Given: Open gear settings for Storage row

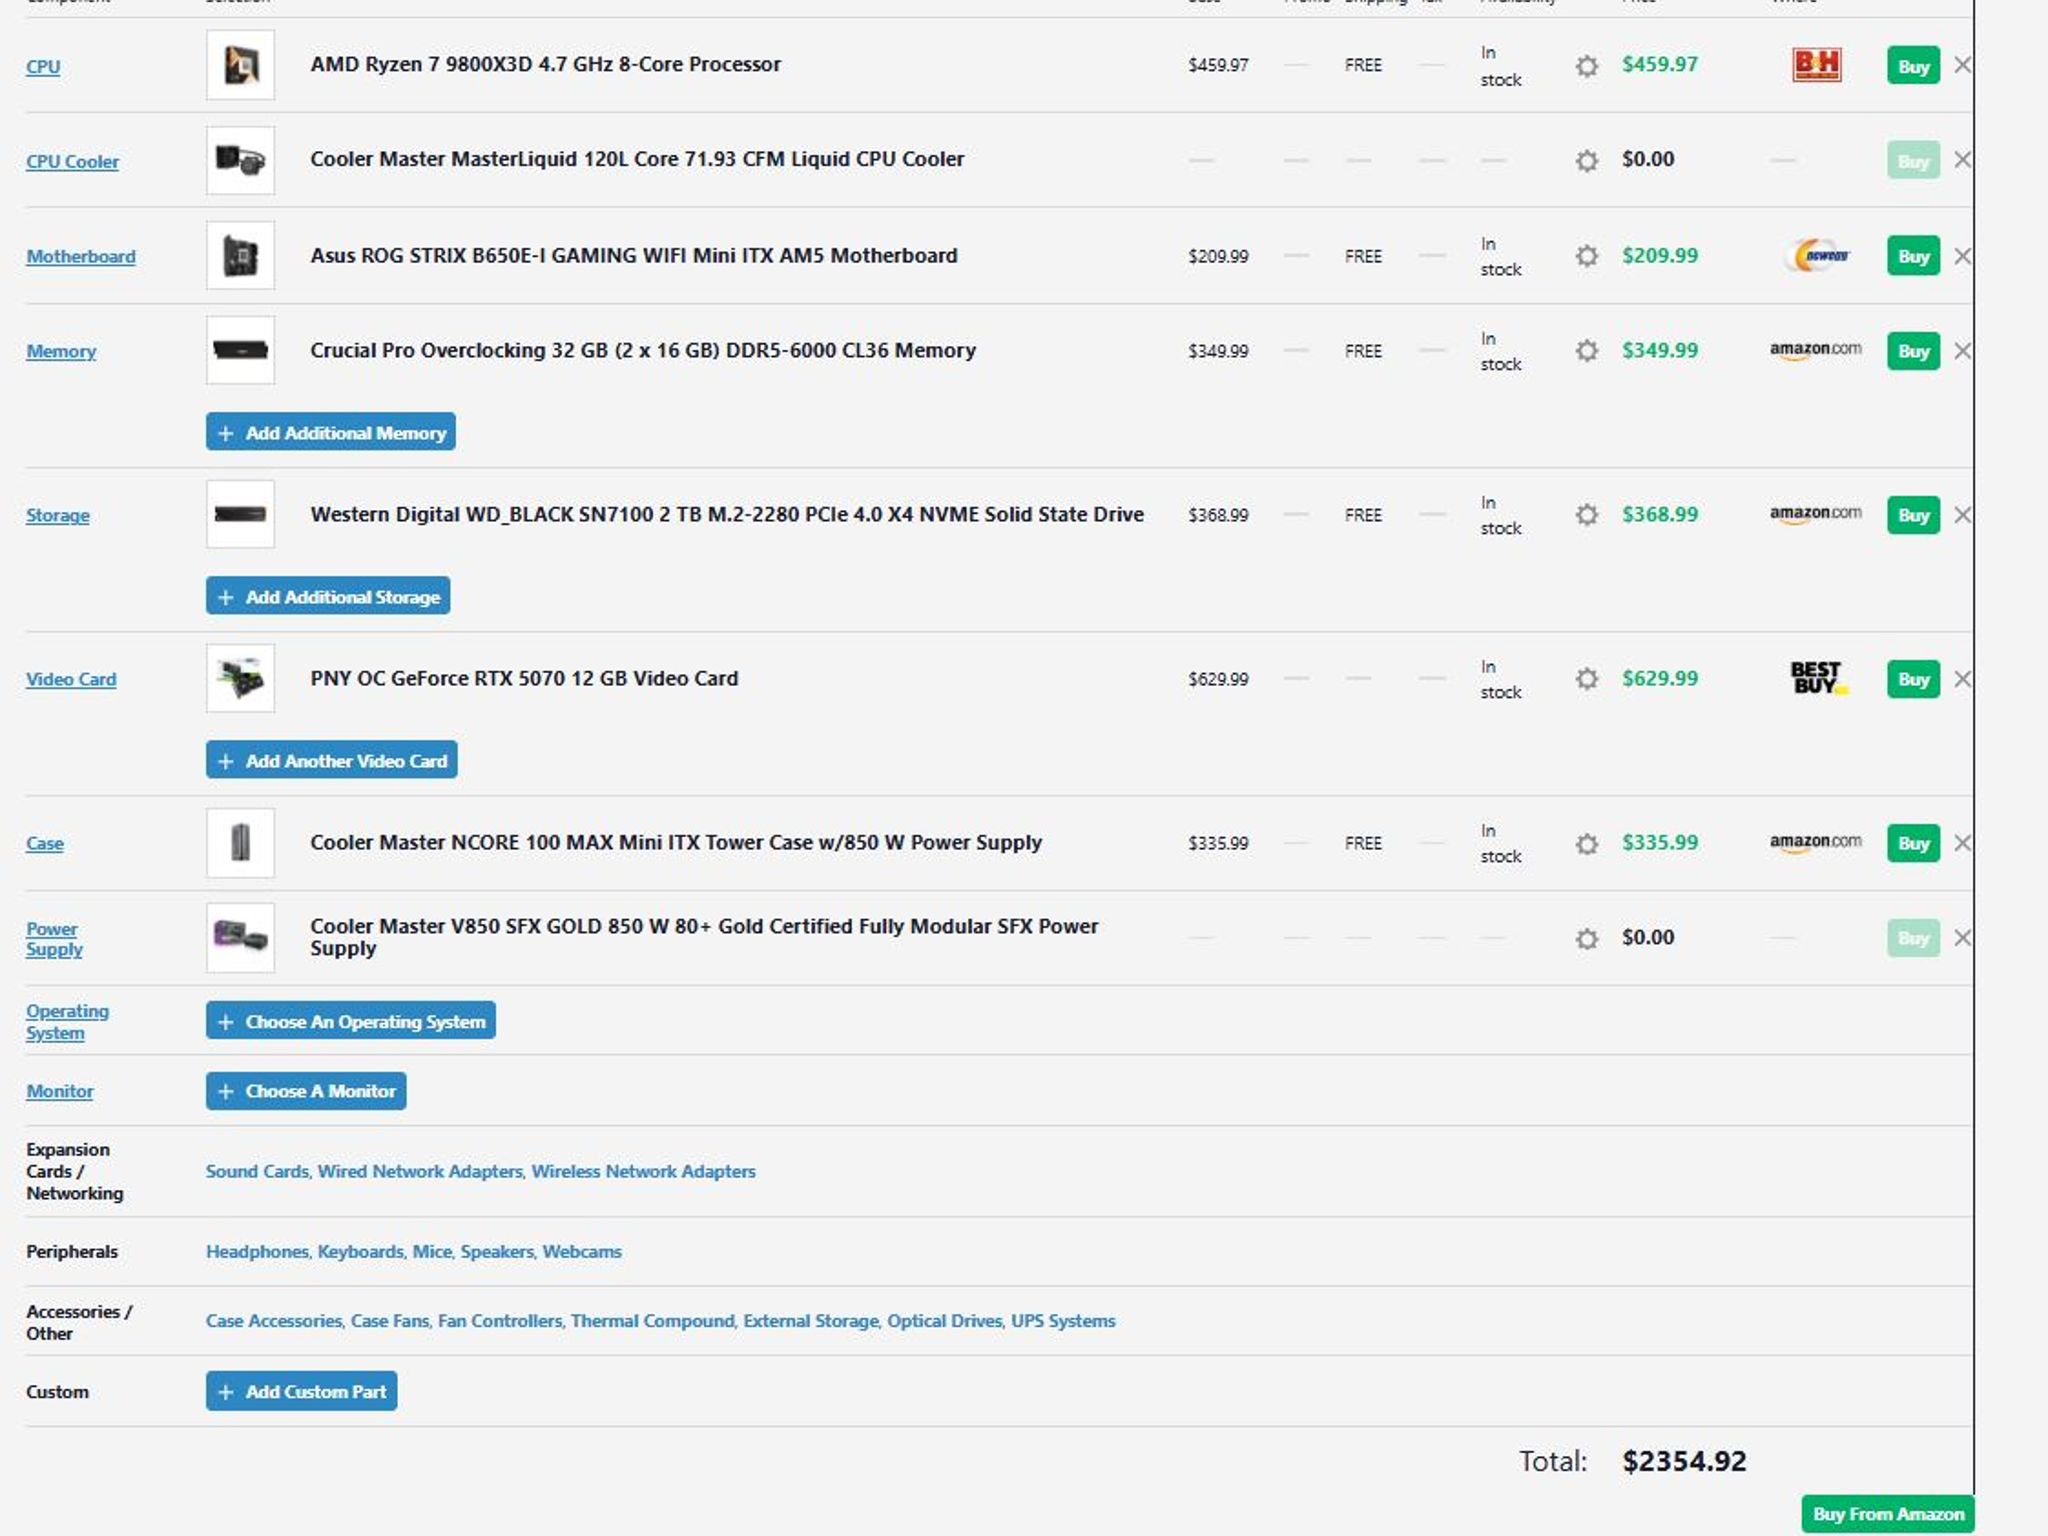Looking at the screenshot, I should (x=1586, y=515).
